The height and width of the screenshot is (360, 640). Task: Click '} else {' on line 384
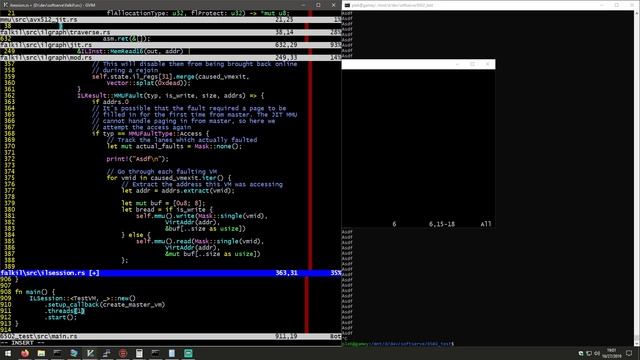point(136,235)
